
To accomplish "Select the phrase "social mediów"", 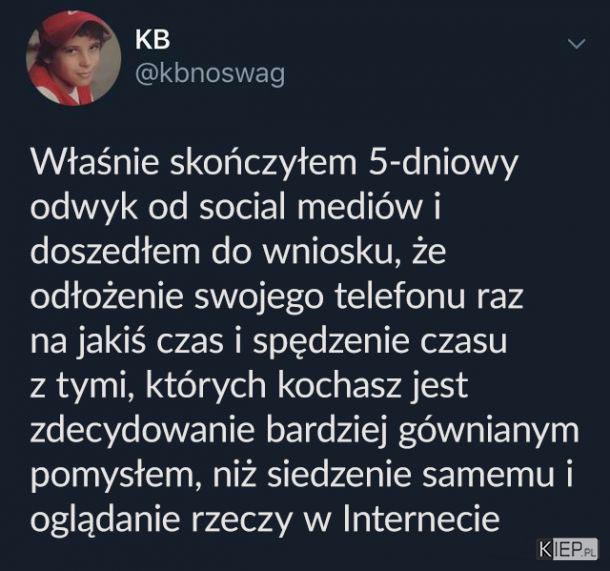I will [x=311, y=207].
